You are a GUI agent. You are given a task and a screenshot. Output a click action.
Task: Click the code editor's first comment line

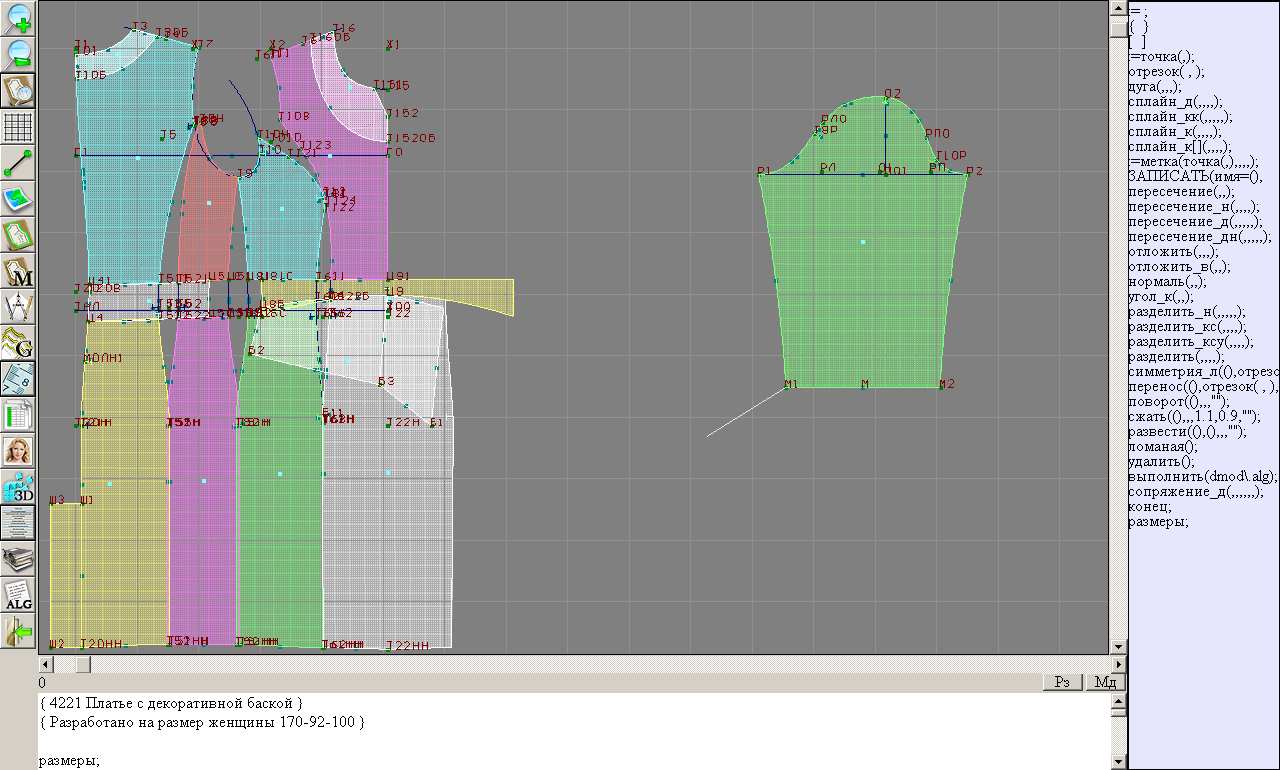tap(170, 703)
